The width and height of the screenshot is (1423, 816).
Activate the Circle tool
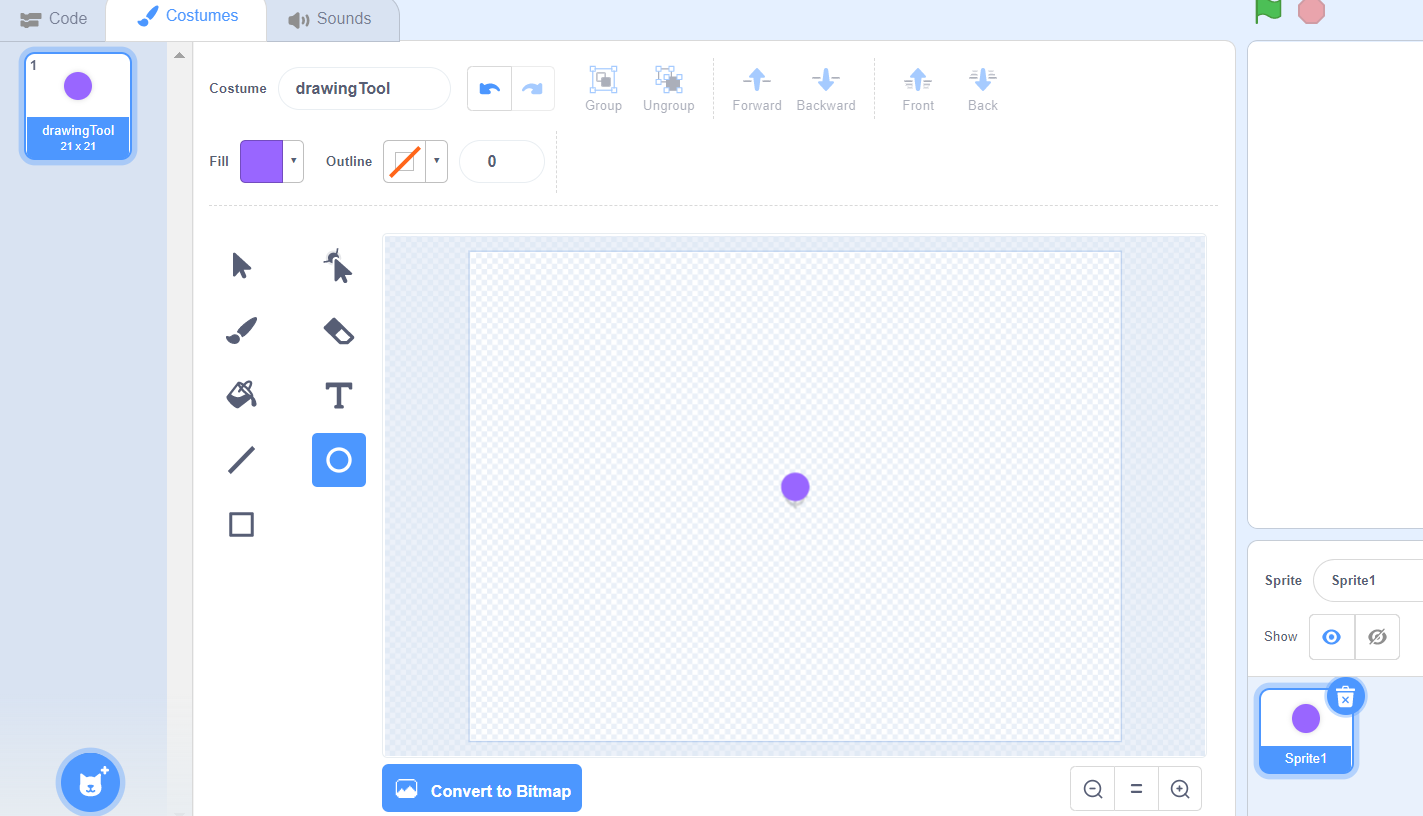(x=339, y=460)
